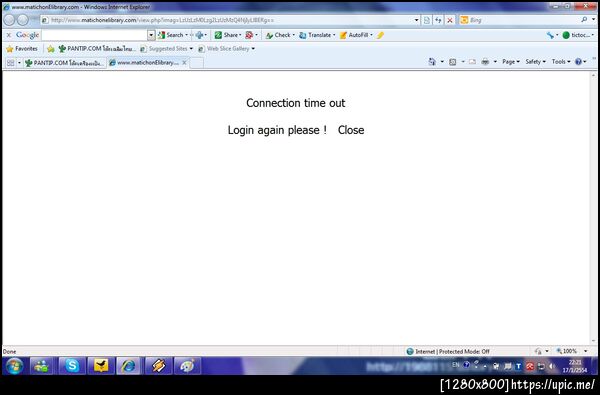
Task: Click the Google toolbar Share button
Action: point(227,35)
